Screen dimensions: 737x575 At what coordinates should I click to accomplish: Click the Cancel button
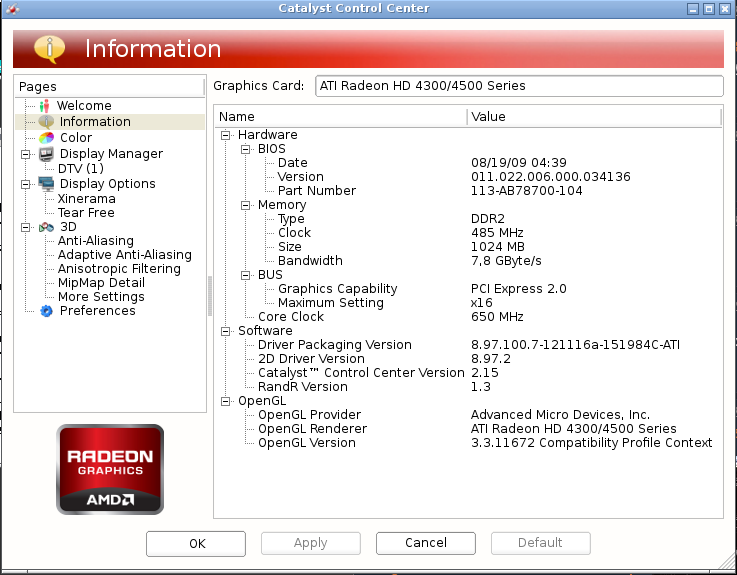(x=426, y=543)
